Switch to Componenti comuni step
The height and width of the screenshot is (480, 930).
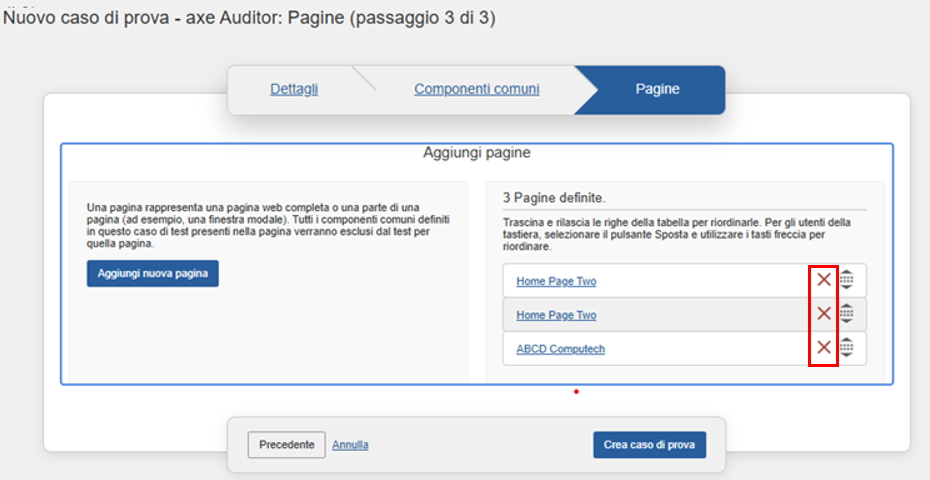pos(476,89)
